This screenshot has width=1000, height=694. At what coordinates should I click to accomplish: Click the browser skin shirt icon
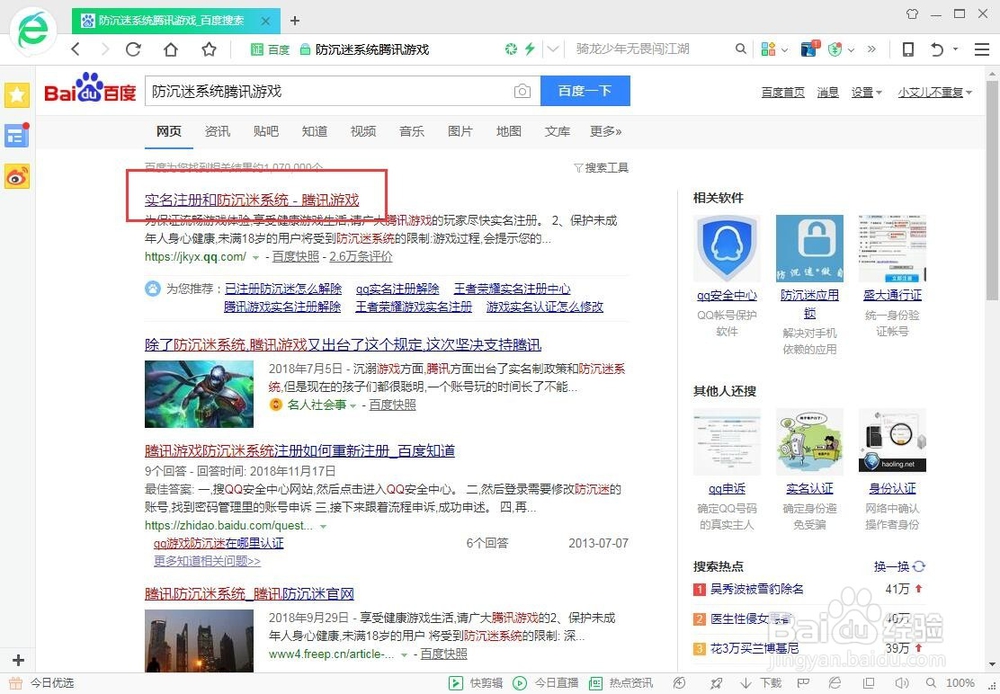click(912, 13)
